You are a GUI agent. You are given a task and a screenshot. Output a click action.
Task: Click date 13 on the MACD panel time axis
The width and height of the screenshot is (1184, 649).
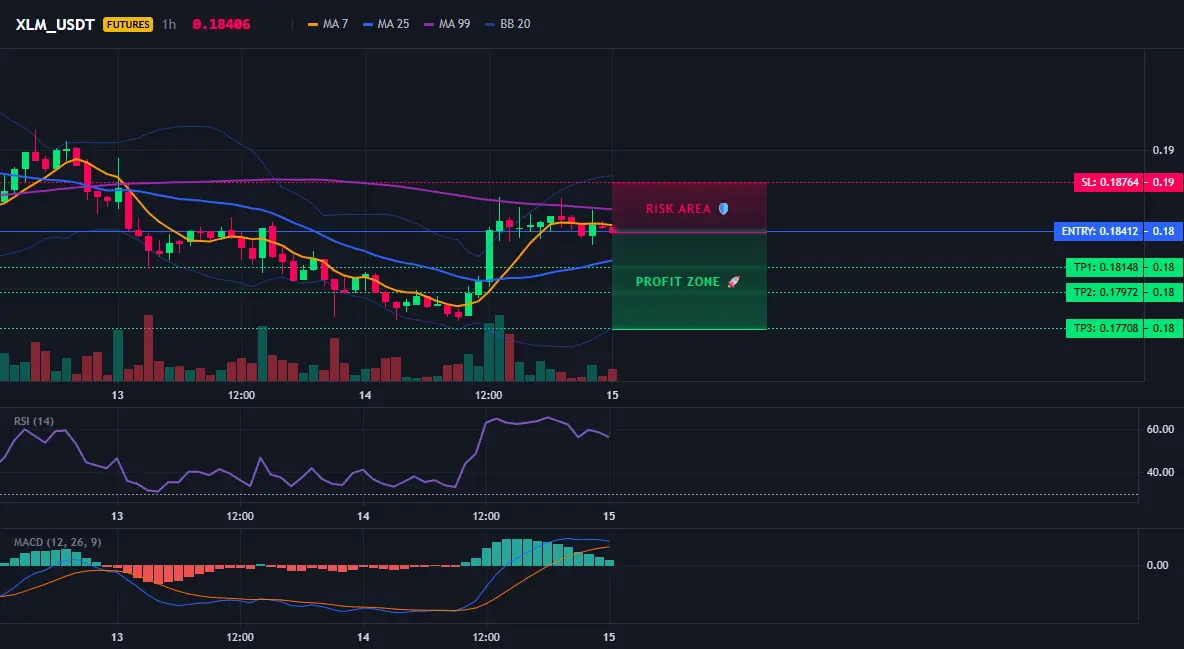tap(117, 637)
